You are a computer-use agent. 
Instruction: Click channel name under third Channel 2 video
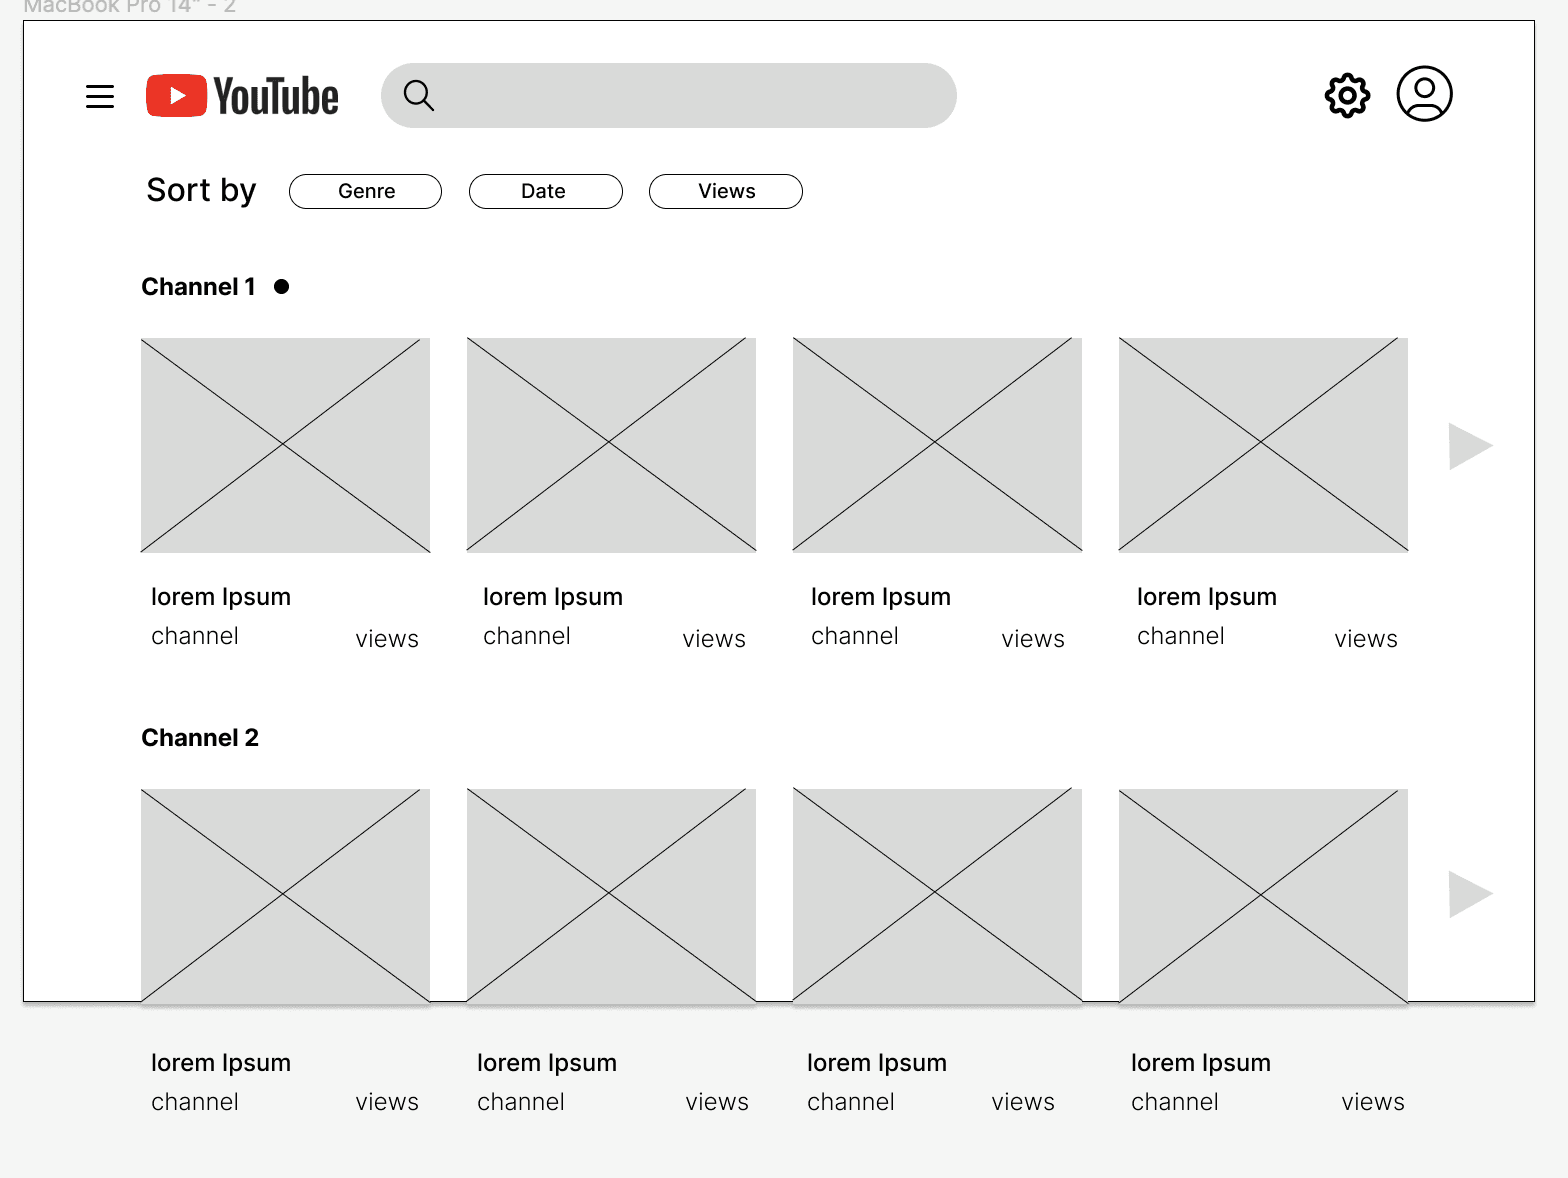pos(851,1102)
